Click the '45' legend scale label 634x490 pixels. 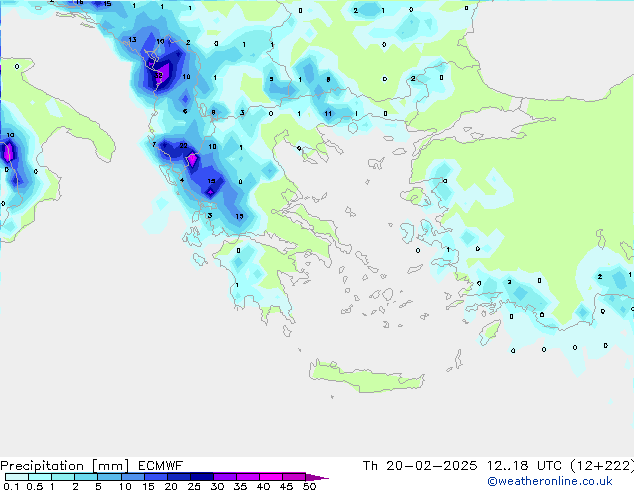click(286, 486)
